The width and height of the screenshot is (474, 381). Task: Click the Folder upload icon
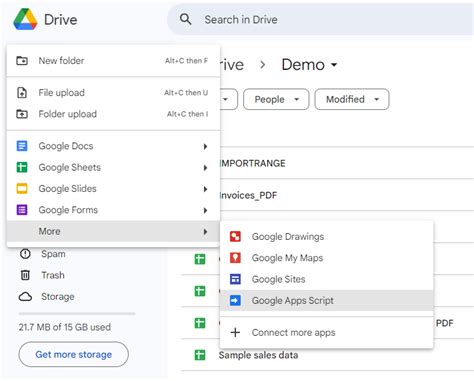(x=22, y=114)
